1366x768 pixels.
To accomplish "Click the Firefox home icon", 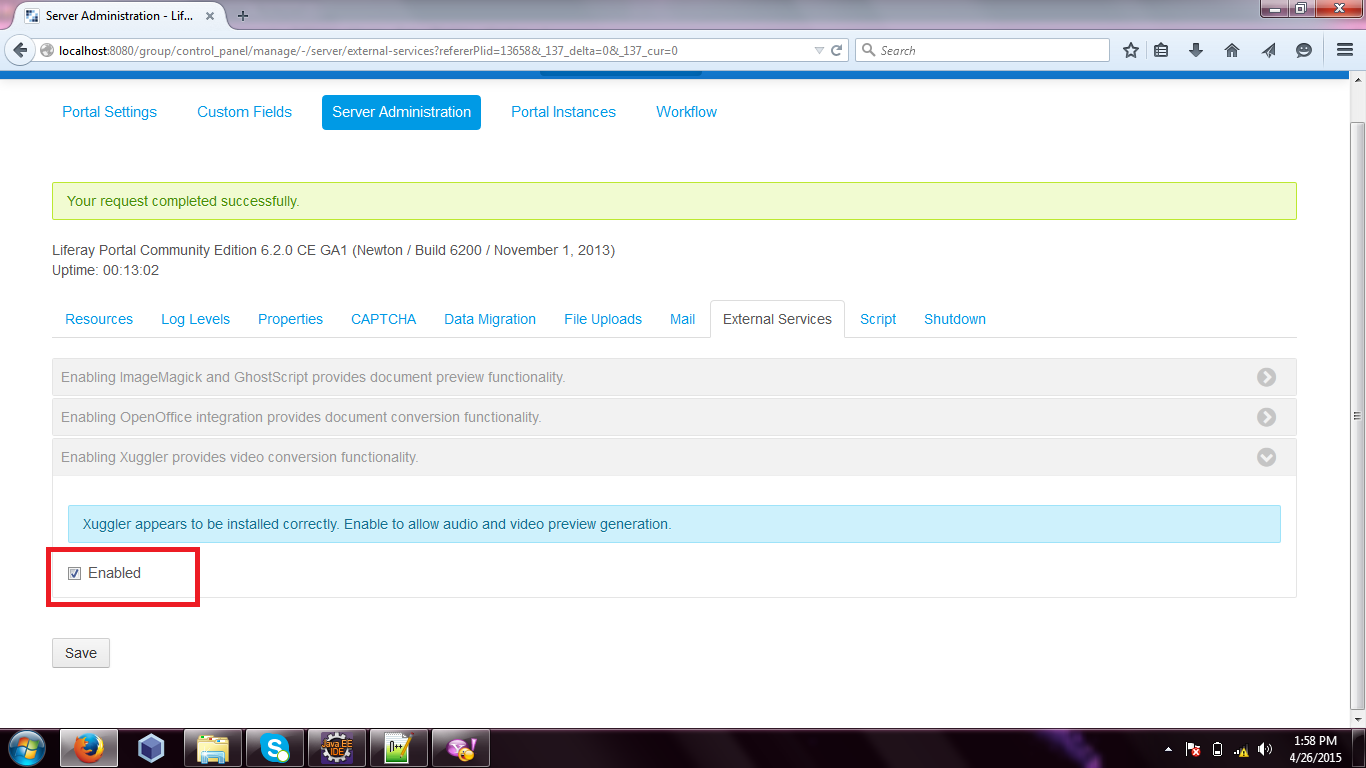I will [1231, 49].
